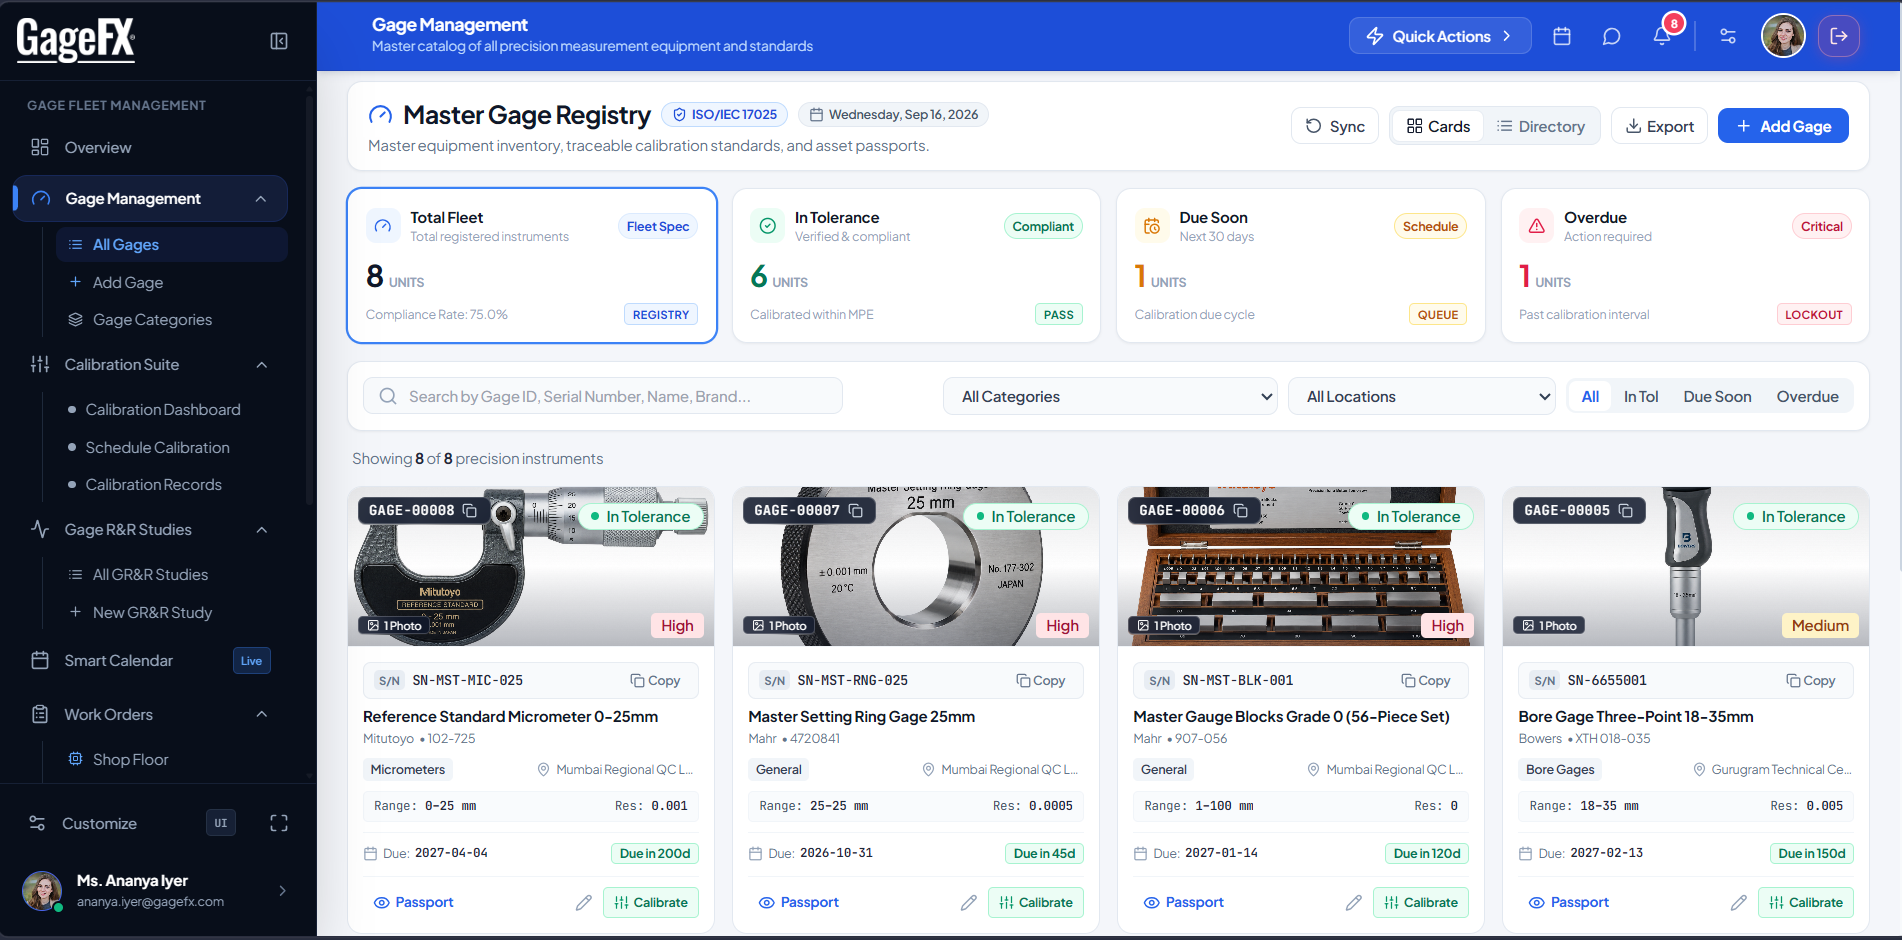This screenshot has width=1902, height=940.
Task: Calibrate Bore Gage Three-Point
Action: (1806, 902)
